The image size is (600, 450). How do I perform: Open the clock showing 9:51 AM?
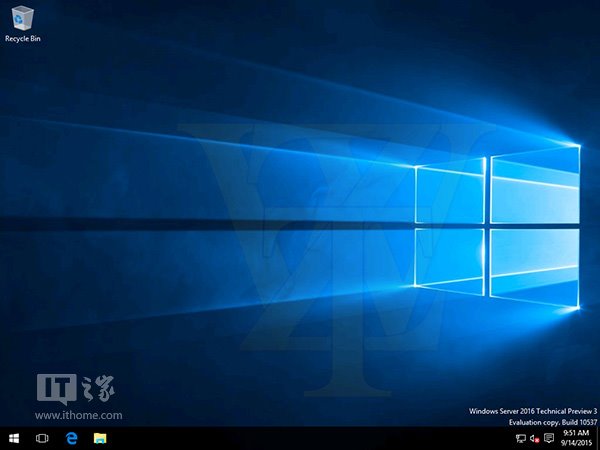pyautogui.click(x=576, y=438)
